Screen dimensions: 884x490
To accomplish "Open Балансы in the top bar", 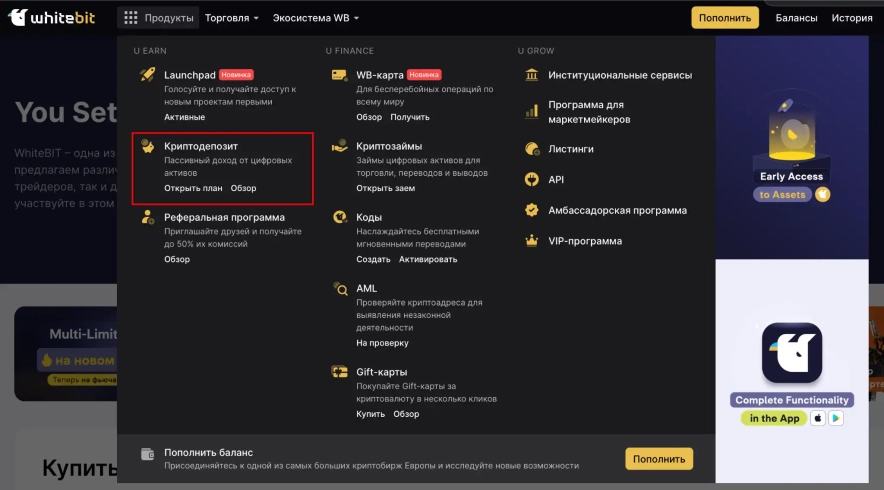I will [x=796, y=18].
